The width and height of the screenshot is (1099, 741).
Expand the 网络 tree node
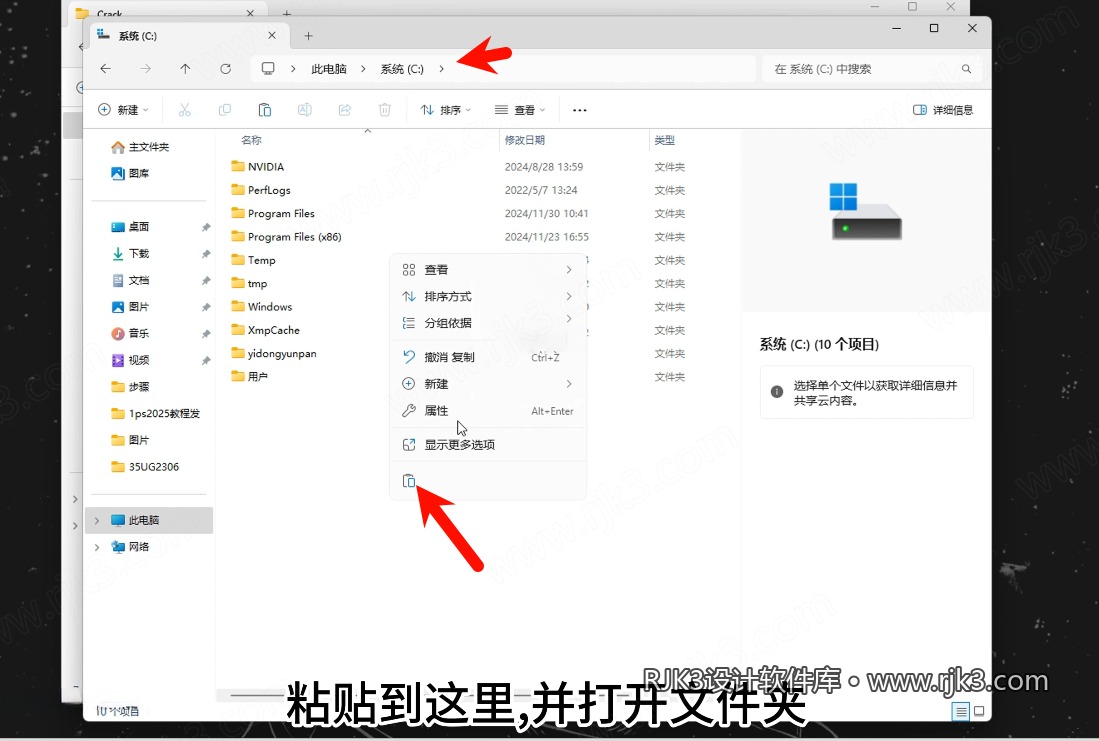(97, 547)
